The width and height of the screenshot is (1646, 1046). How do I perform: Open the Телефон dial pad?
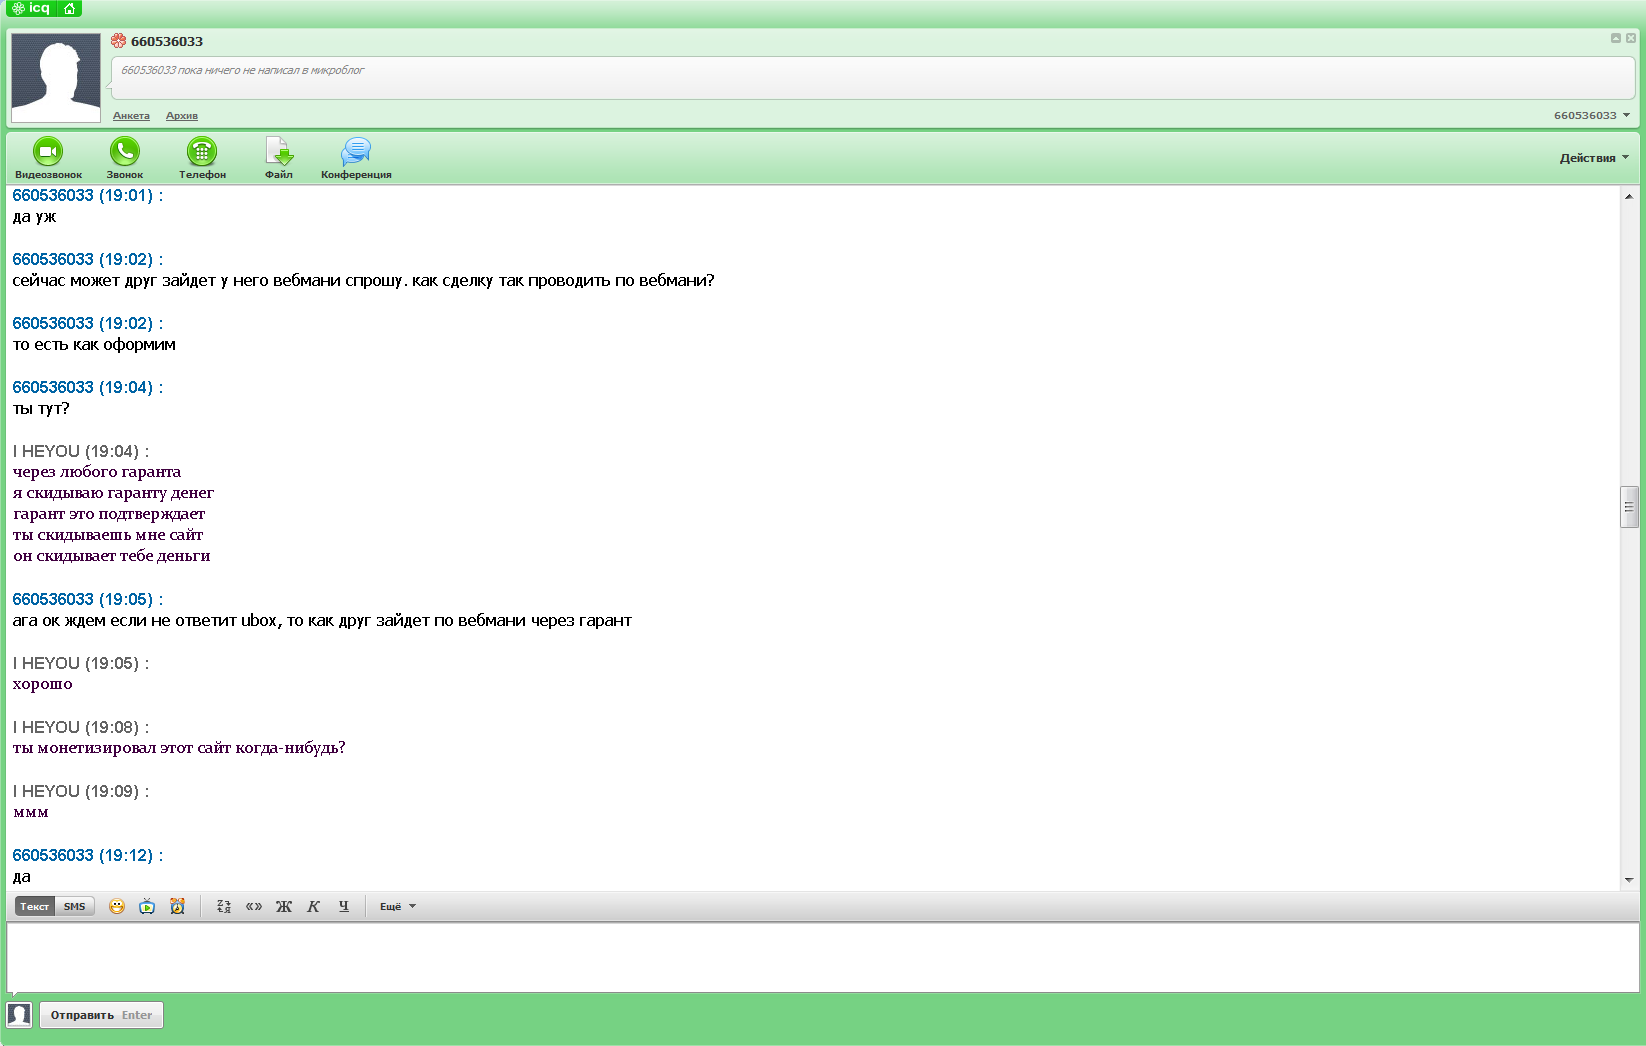[x=202, y=158]
